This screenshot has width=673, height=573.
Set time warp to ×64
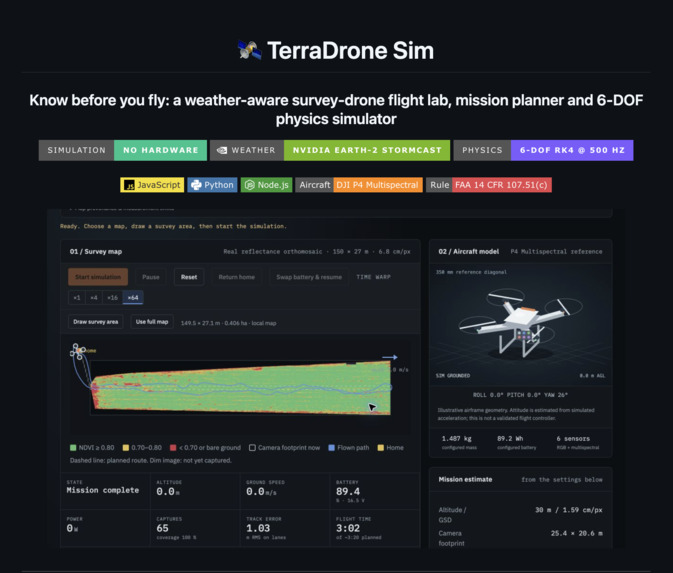click(133, 297)
